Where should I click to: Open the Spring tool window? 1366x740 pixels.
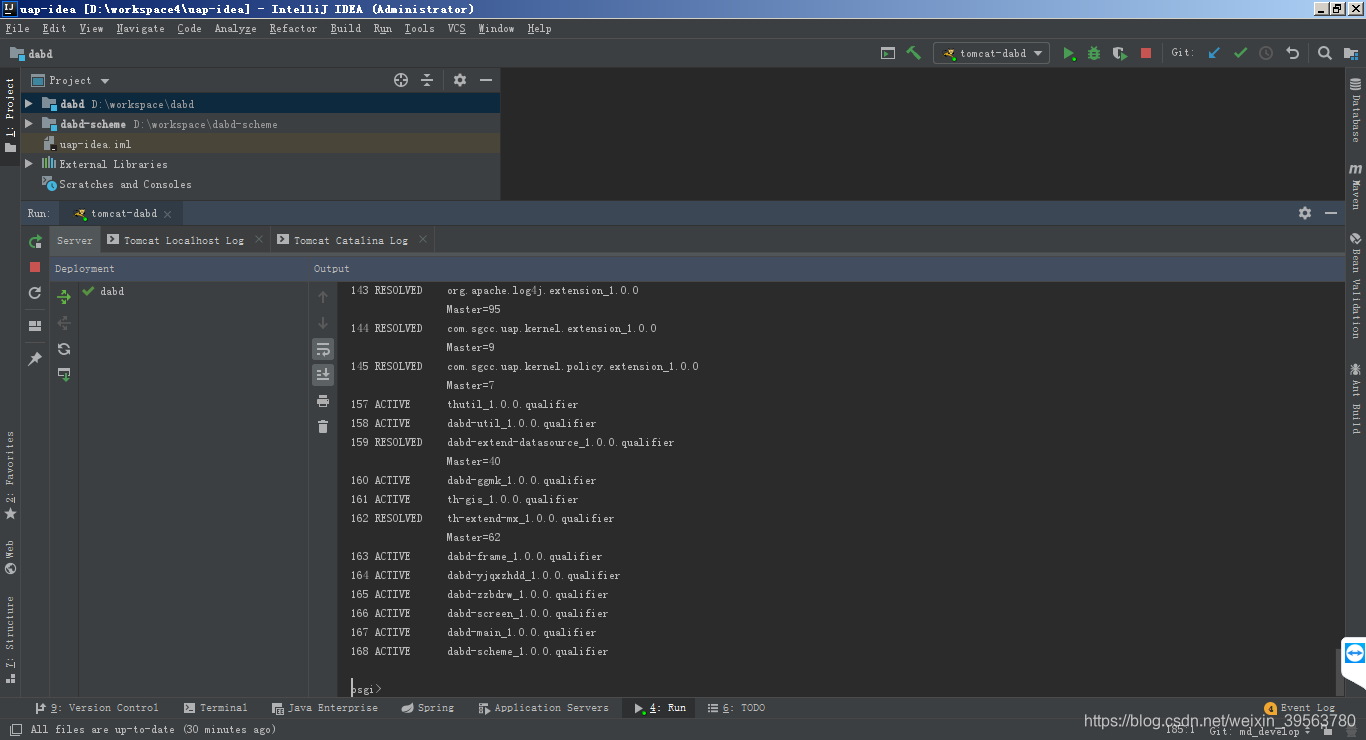427,708
